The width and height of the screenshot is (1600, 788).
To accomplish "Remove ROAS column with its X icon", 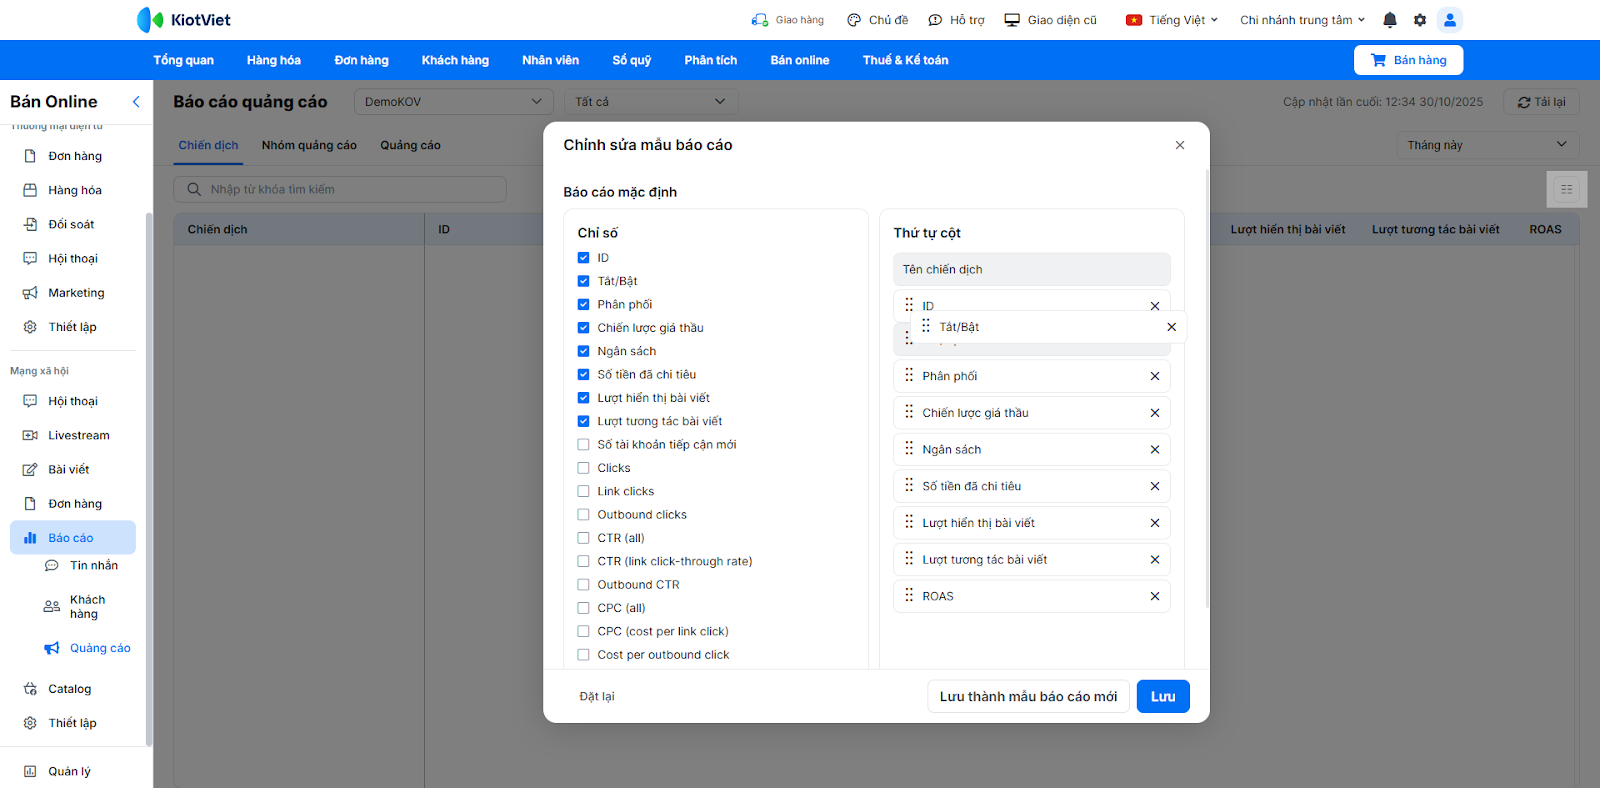I will click(1155, 597).
